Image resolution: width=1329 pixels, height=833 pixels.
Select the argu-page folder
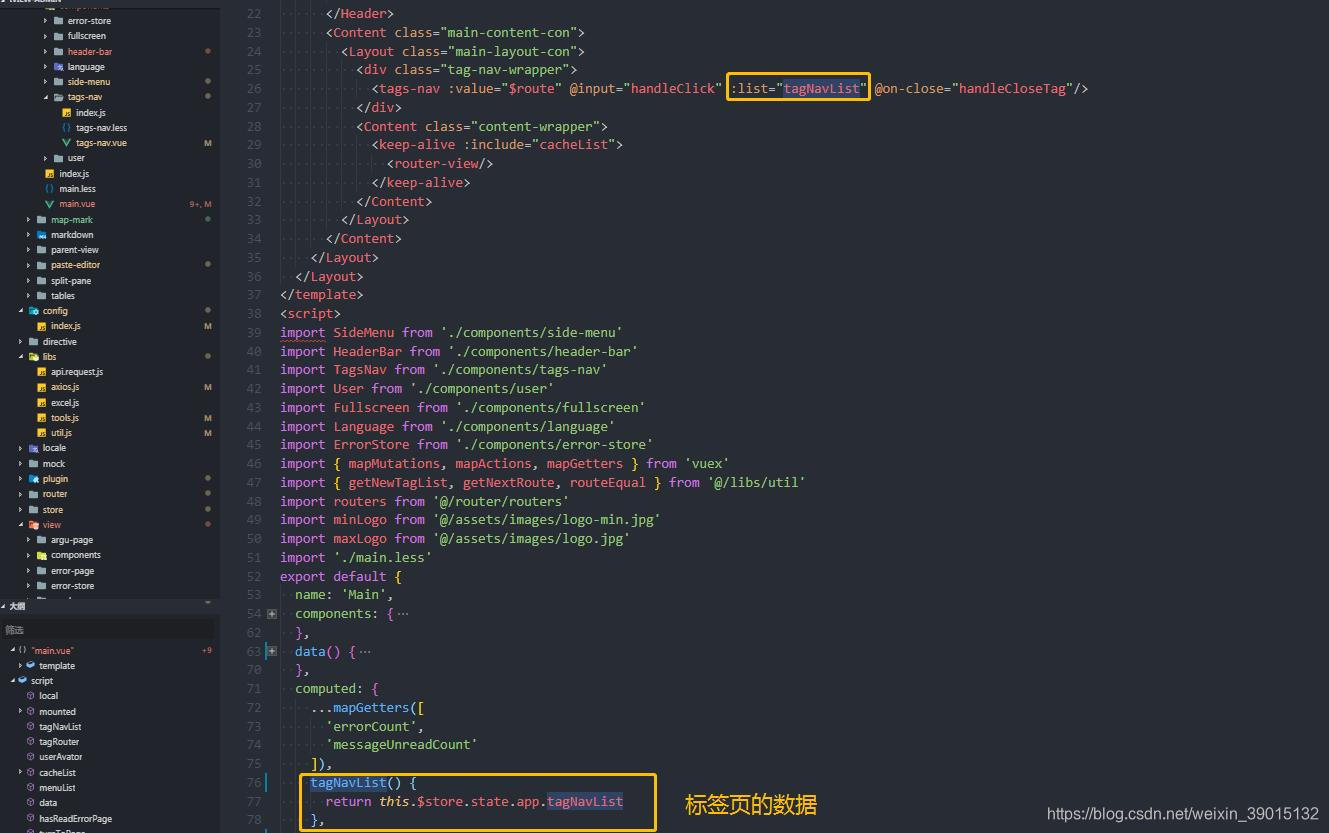(x=72, y=540)
